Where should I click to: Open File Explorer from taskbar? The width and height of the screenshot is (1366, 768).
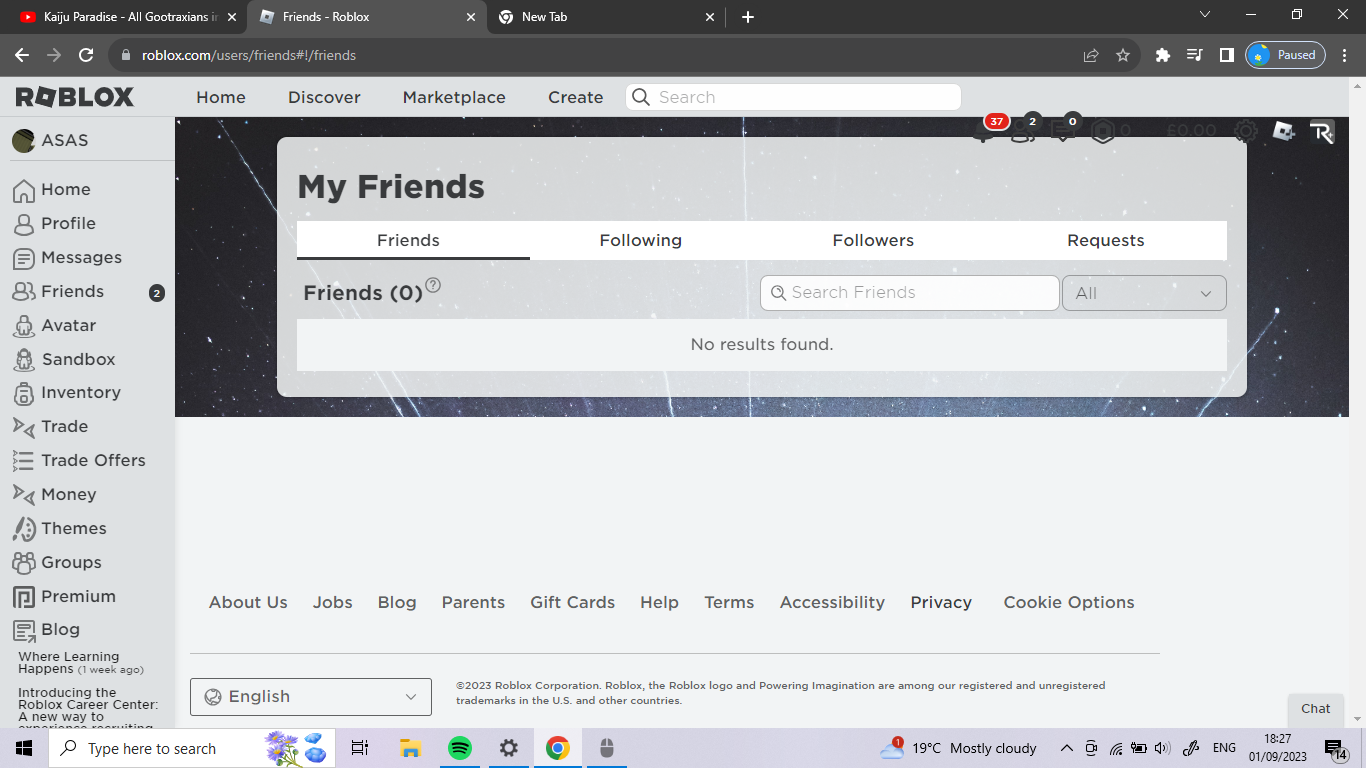click(410, 748)
